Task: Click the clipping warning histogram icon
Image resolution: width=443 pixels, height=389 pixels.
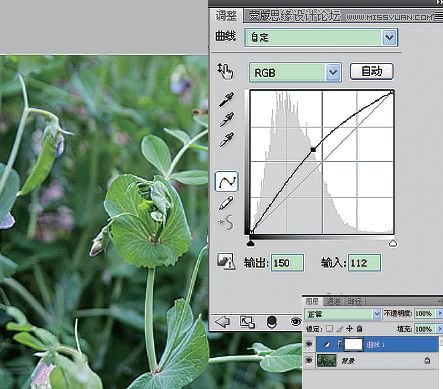Action: [226, 261]
